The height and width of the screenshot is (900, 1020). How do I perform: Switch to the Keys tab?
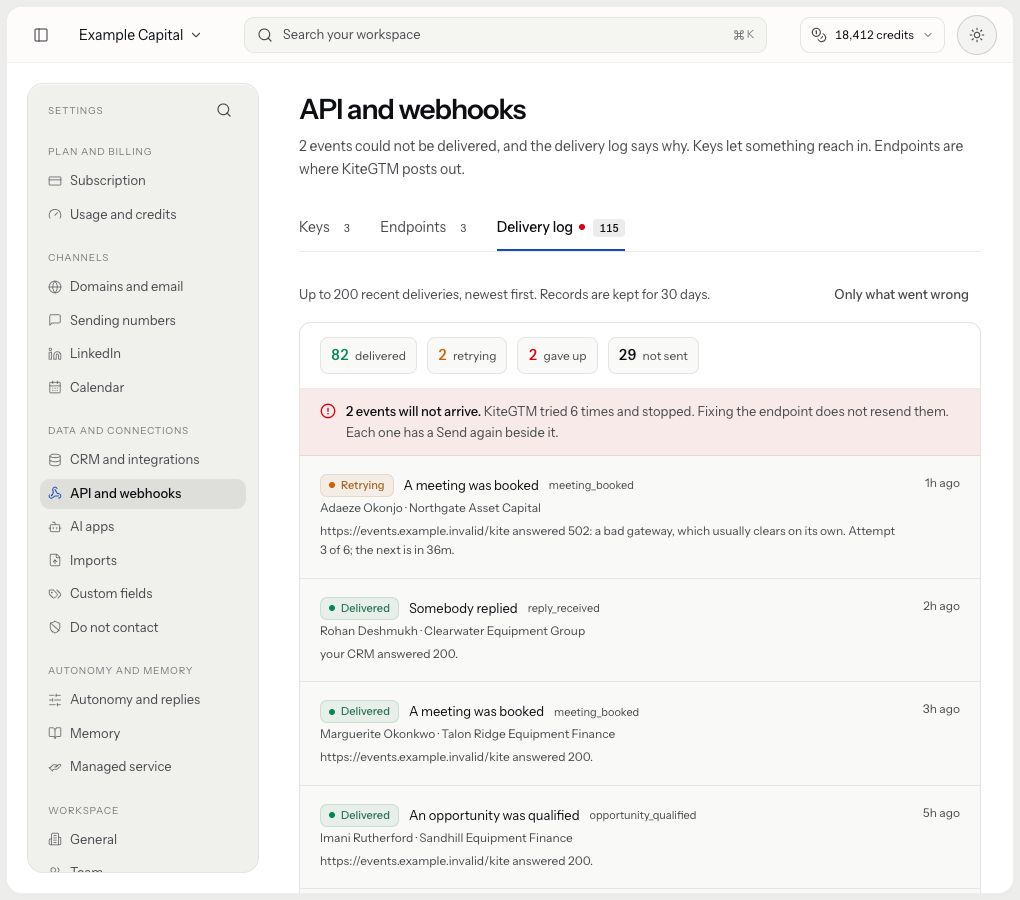tap(325, 228)
